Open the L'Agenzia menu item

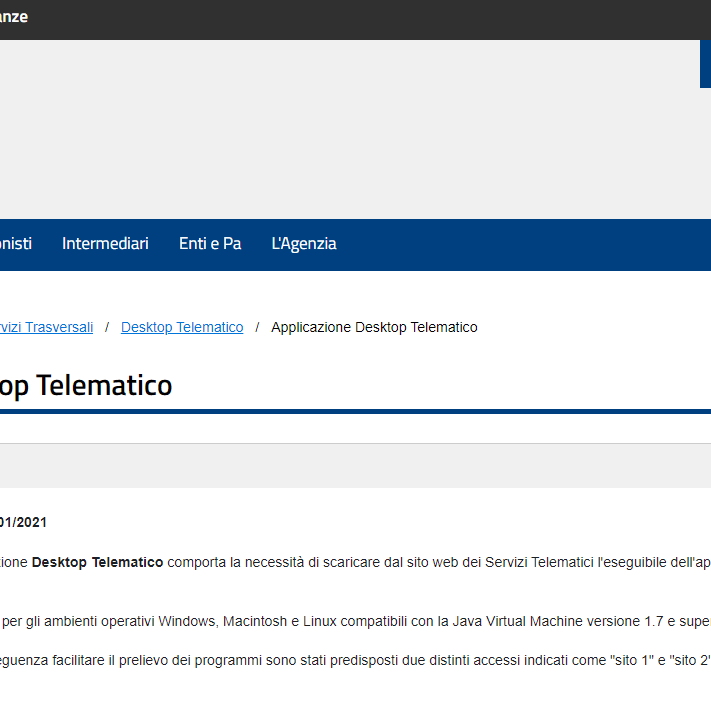click(304, 244)
